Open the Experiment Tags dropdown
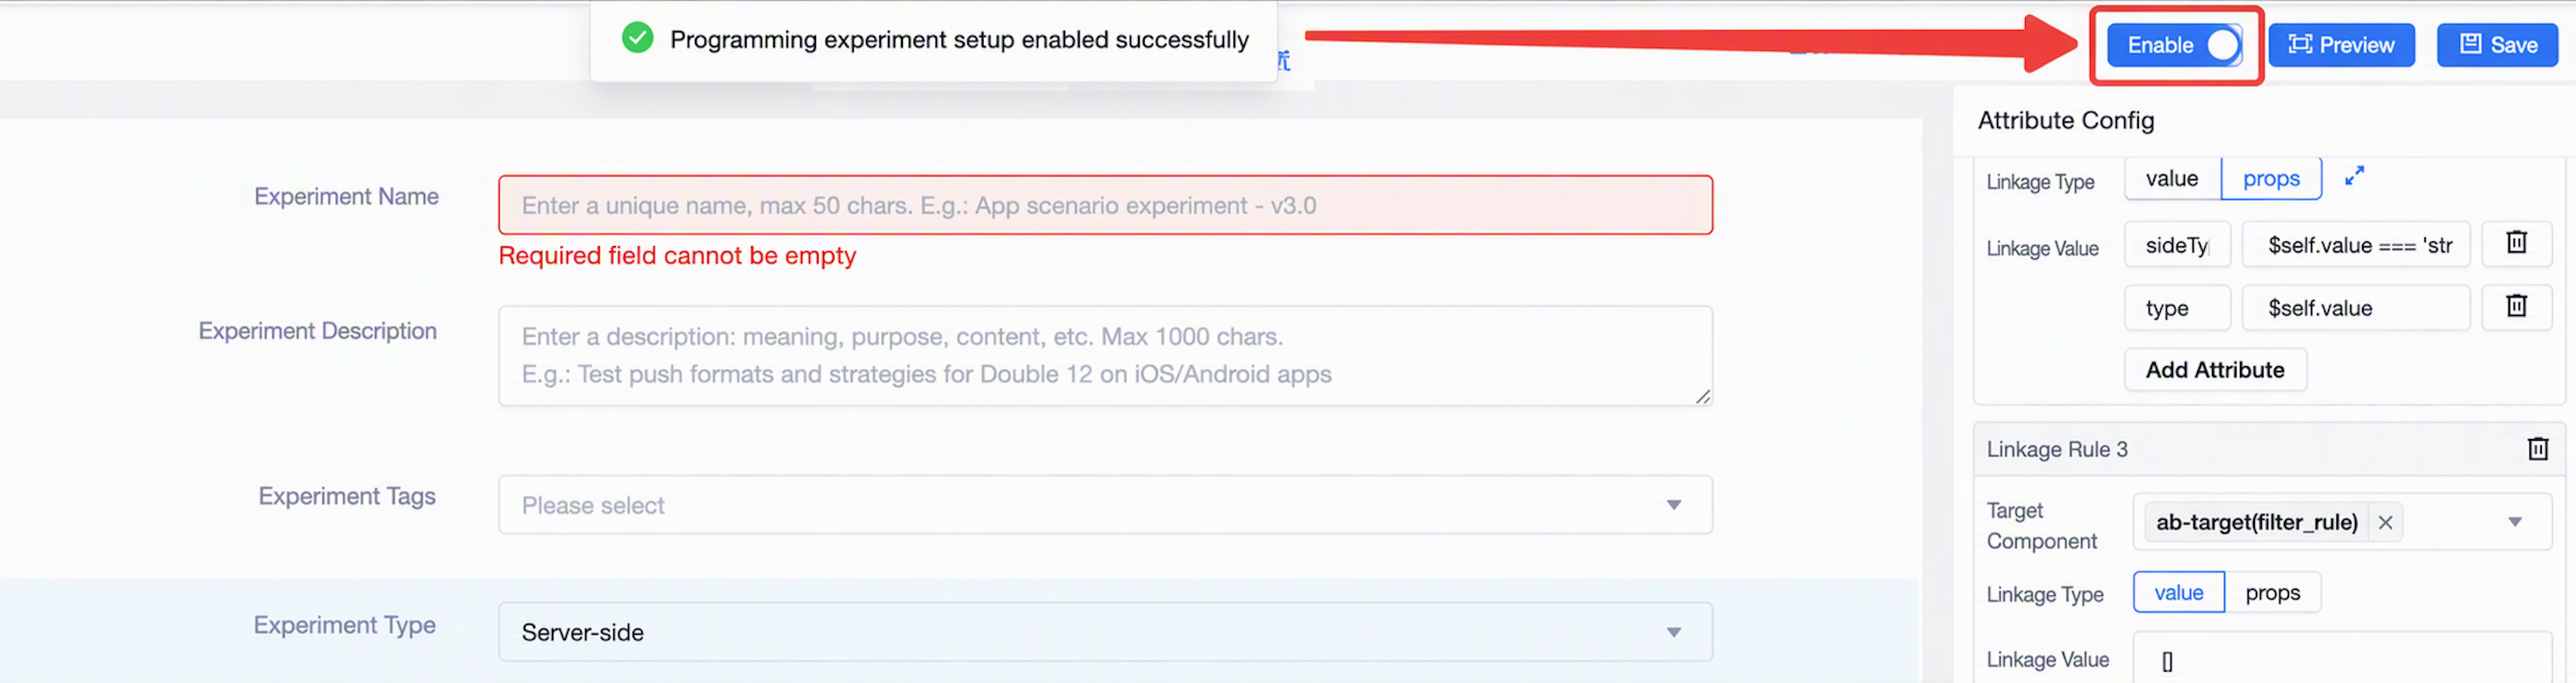Screen dimensions: 2576x683 [x=1105, y=505]
